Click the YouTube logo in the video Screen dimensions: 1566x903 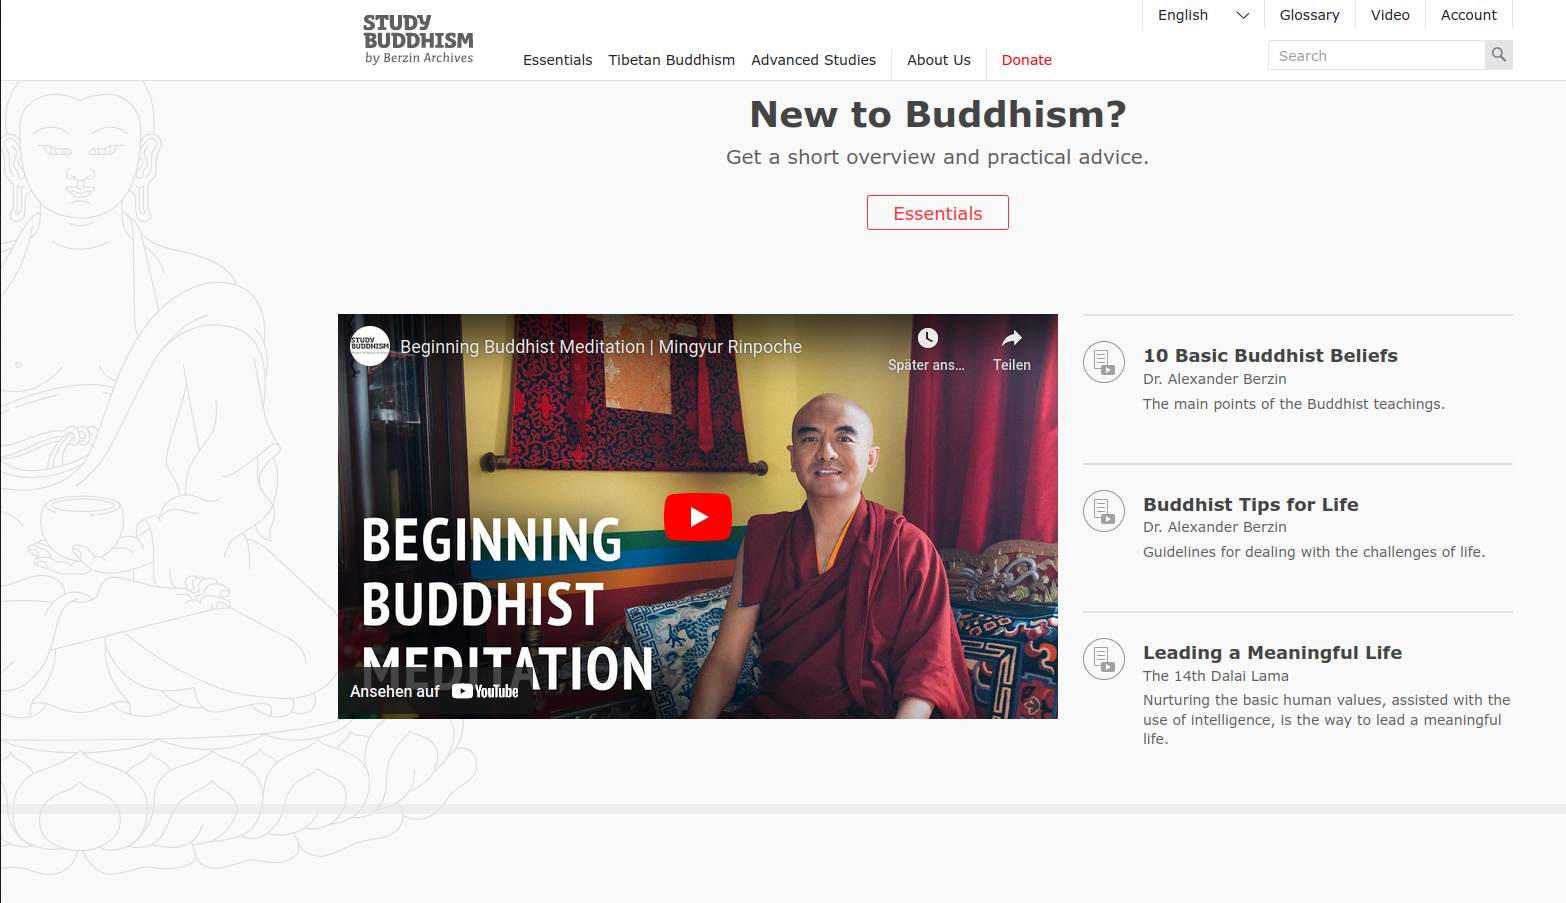(485, 691)
